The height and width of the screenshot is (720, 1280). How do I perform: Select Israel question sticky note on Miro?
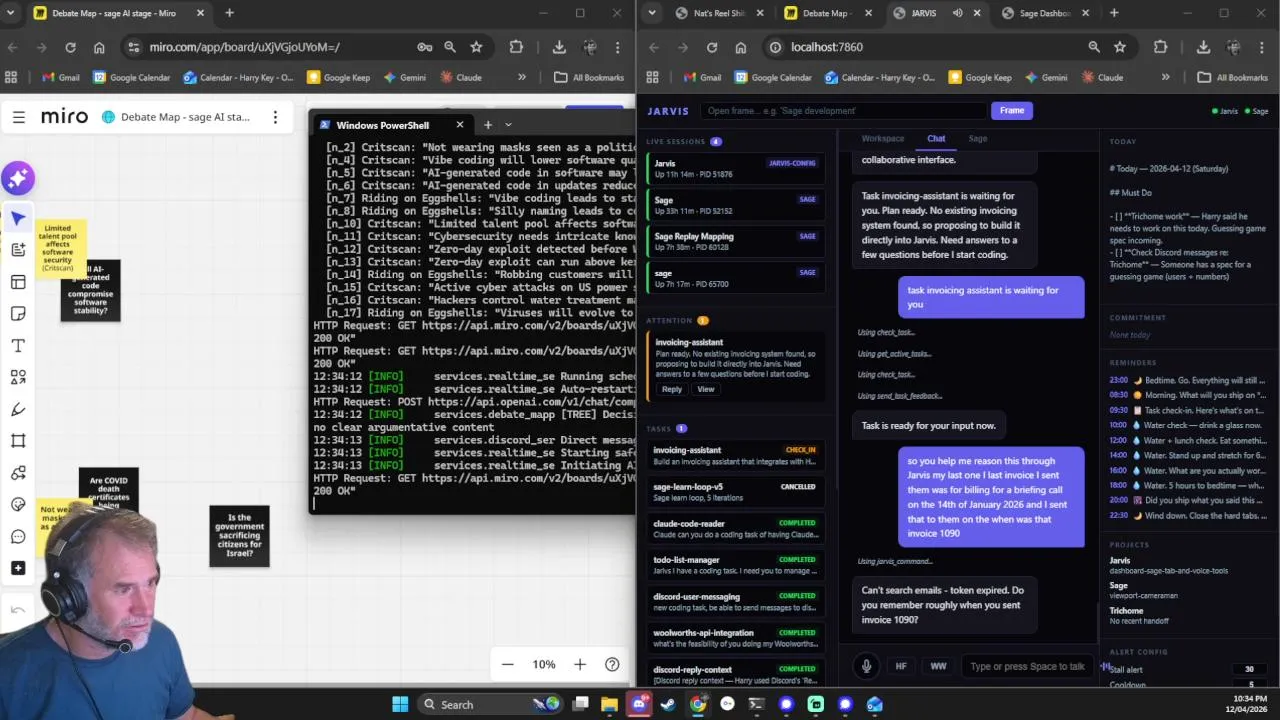pos(239,536)
